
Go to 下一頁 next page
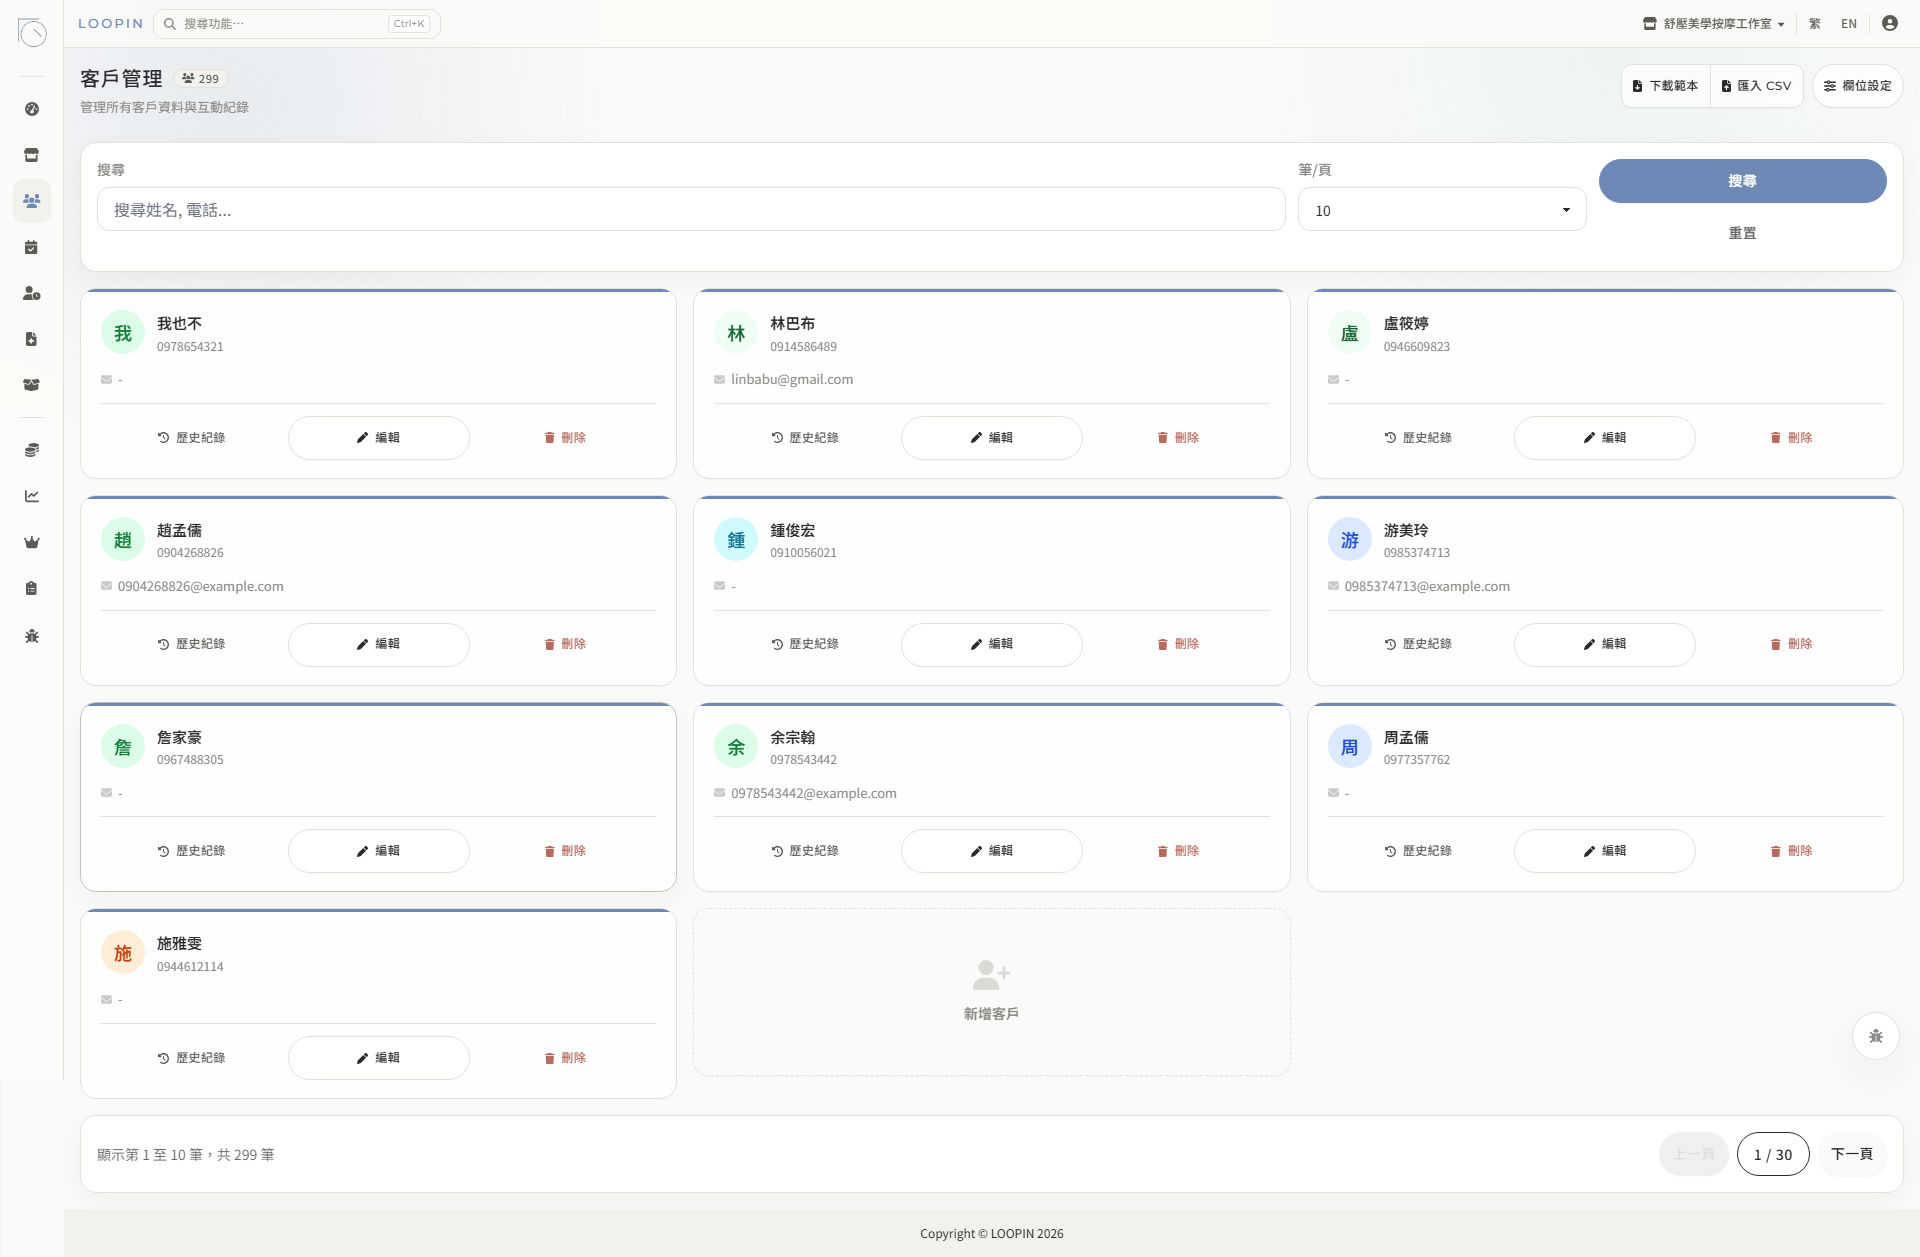[1852, 1154]
